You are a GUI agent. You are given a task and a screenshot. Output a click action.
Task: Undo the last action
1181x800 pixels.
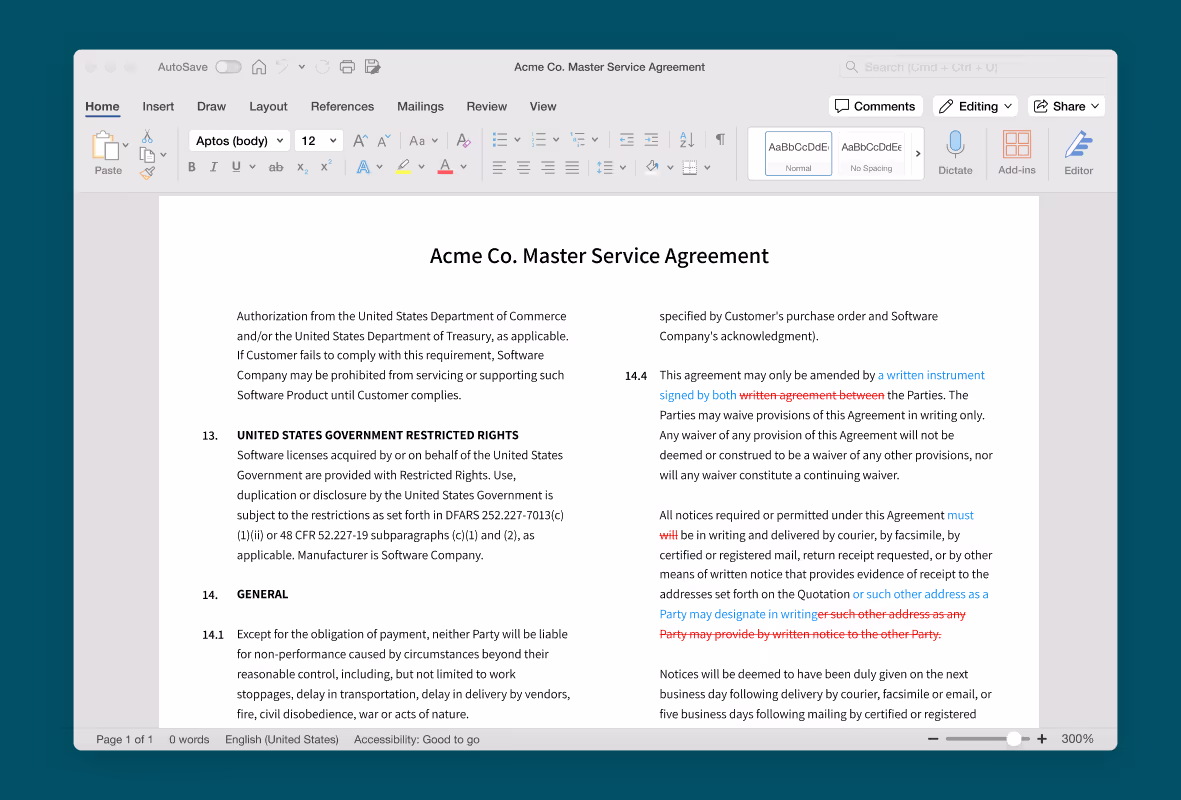pos(282,67)
